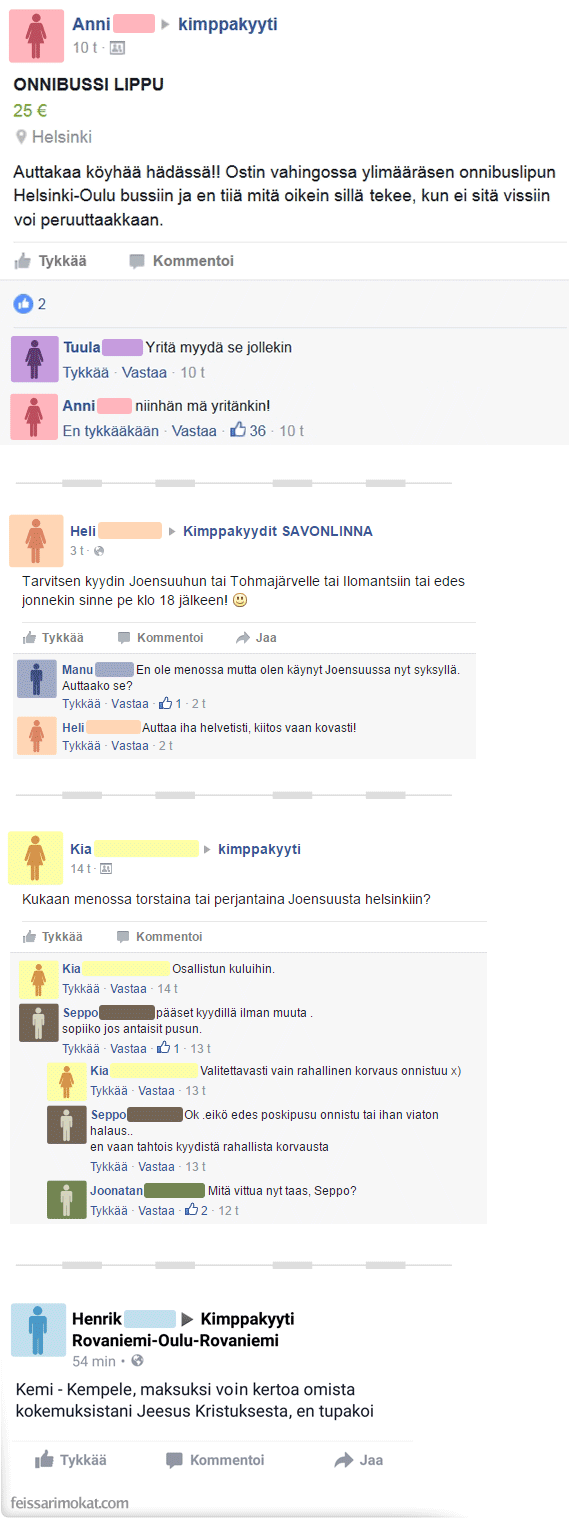Image resolution: width=569 pixels, height=1518 pixels.
Task: Click the globe public icon beside 3 t
Action: point(99,551)
